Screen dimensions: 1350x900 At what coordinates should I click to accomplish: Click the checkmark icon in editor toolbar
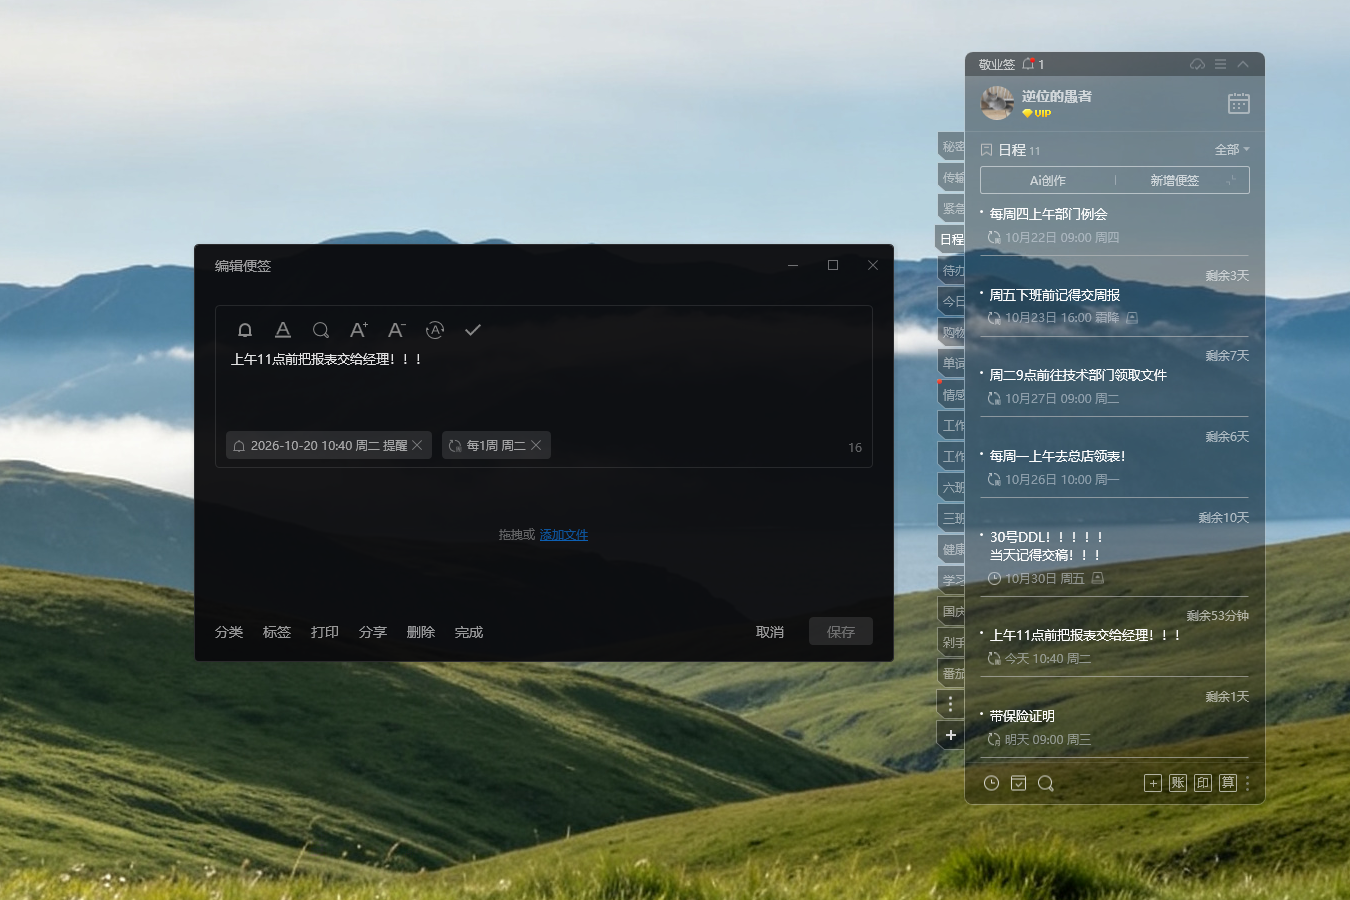(x=473, y=330)
